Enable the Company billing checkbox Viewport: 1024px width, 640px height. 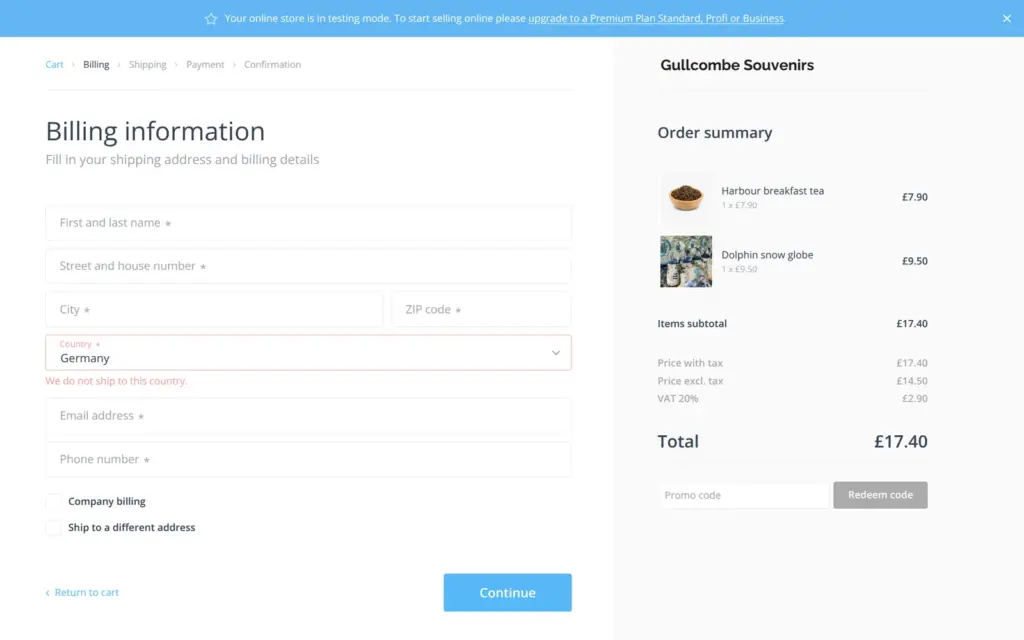click(54, 502)
